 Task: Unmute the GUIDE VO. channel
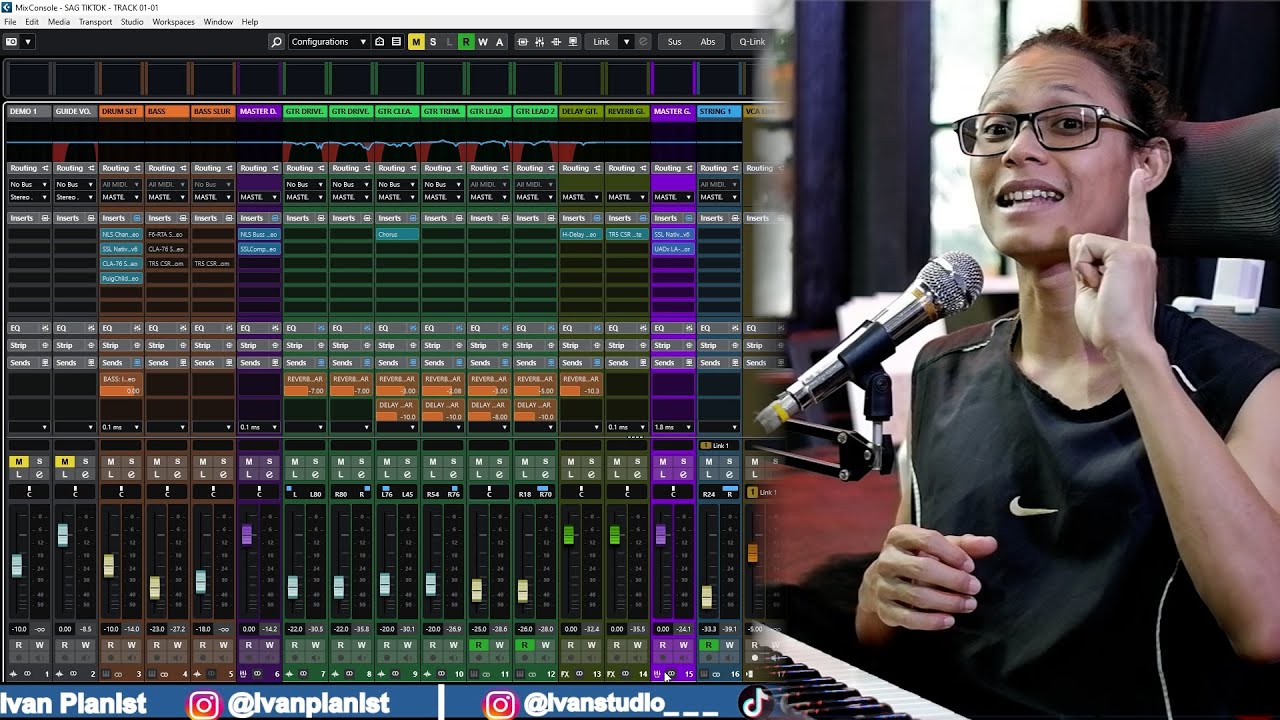(x=64, y=461)
